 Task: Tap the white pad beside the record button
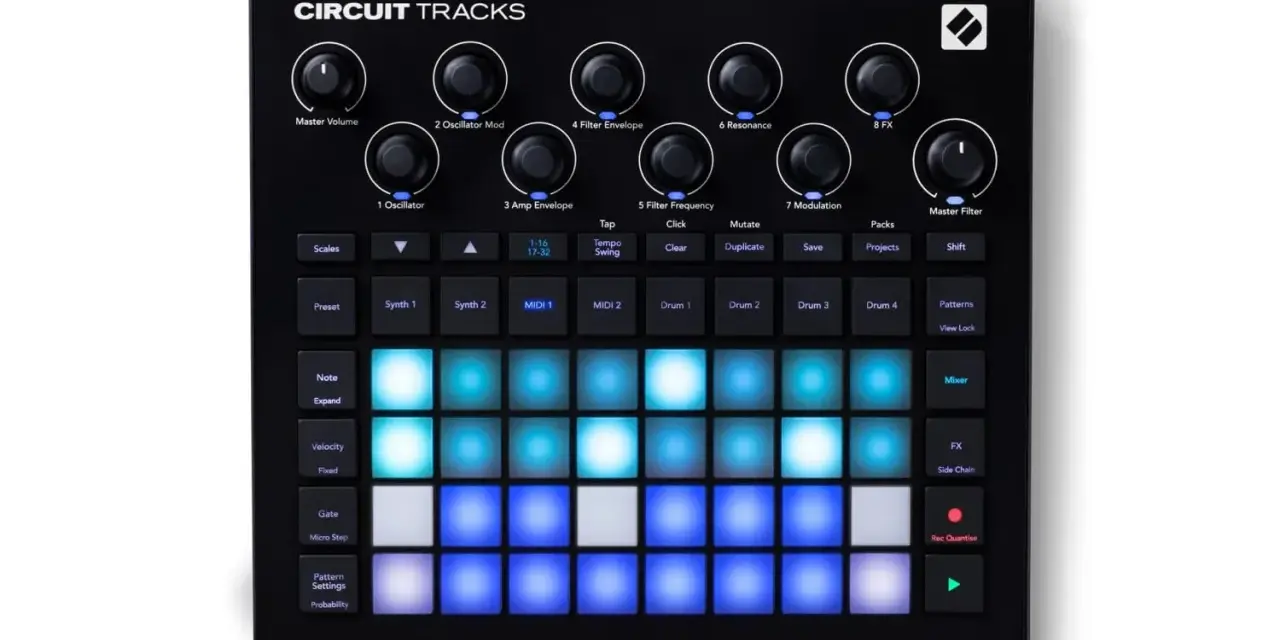pos(881,516)
